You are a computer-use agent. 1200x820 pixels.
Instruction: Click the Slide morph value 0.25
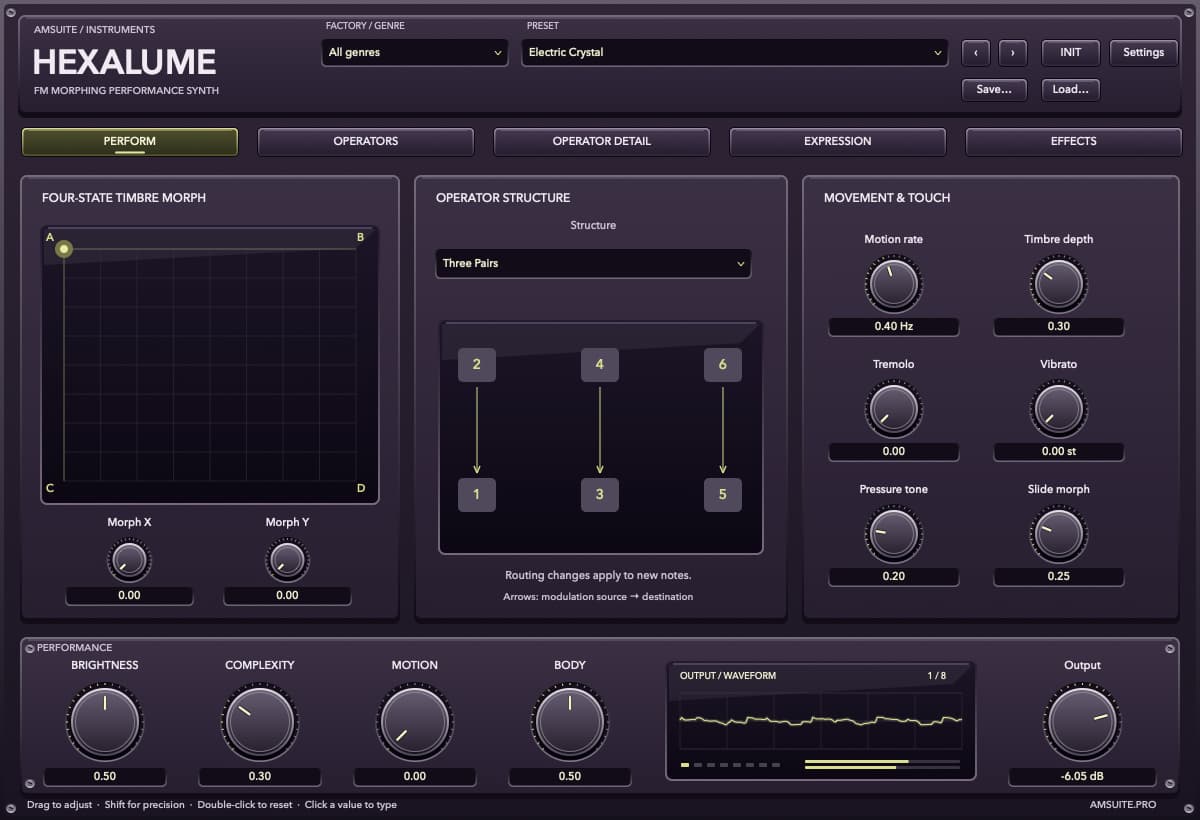1059,576
